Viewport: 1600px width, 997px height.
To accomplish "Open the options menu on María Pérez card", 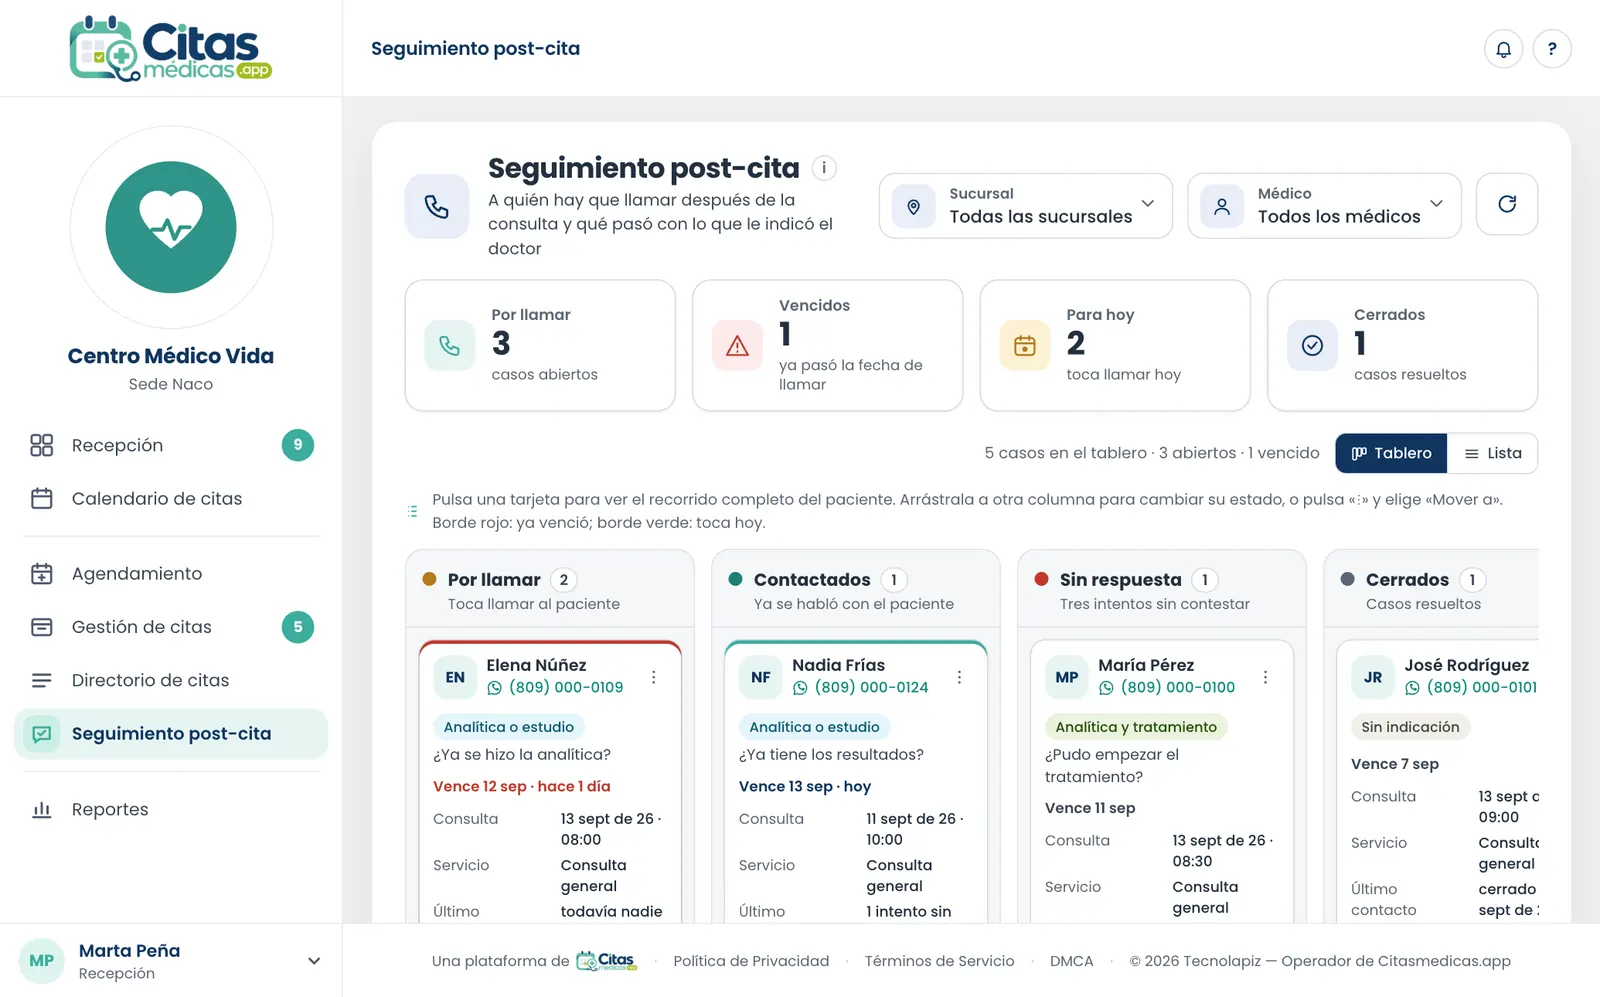I will pos(1265,677).
